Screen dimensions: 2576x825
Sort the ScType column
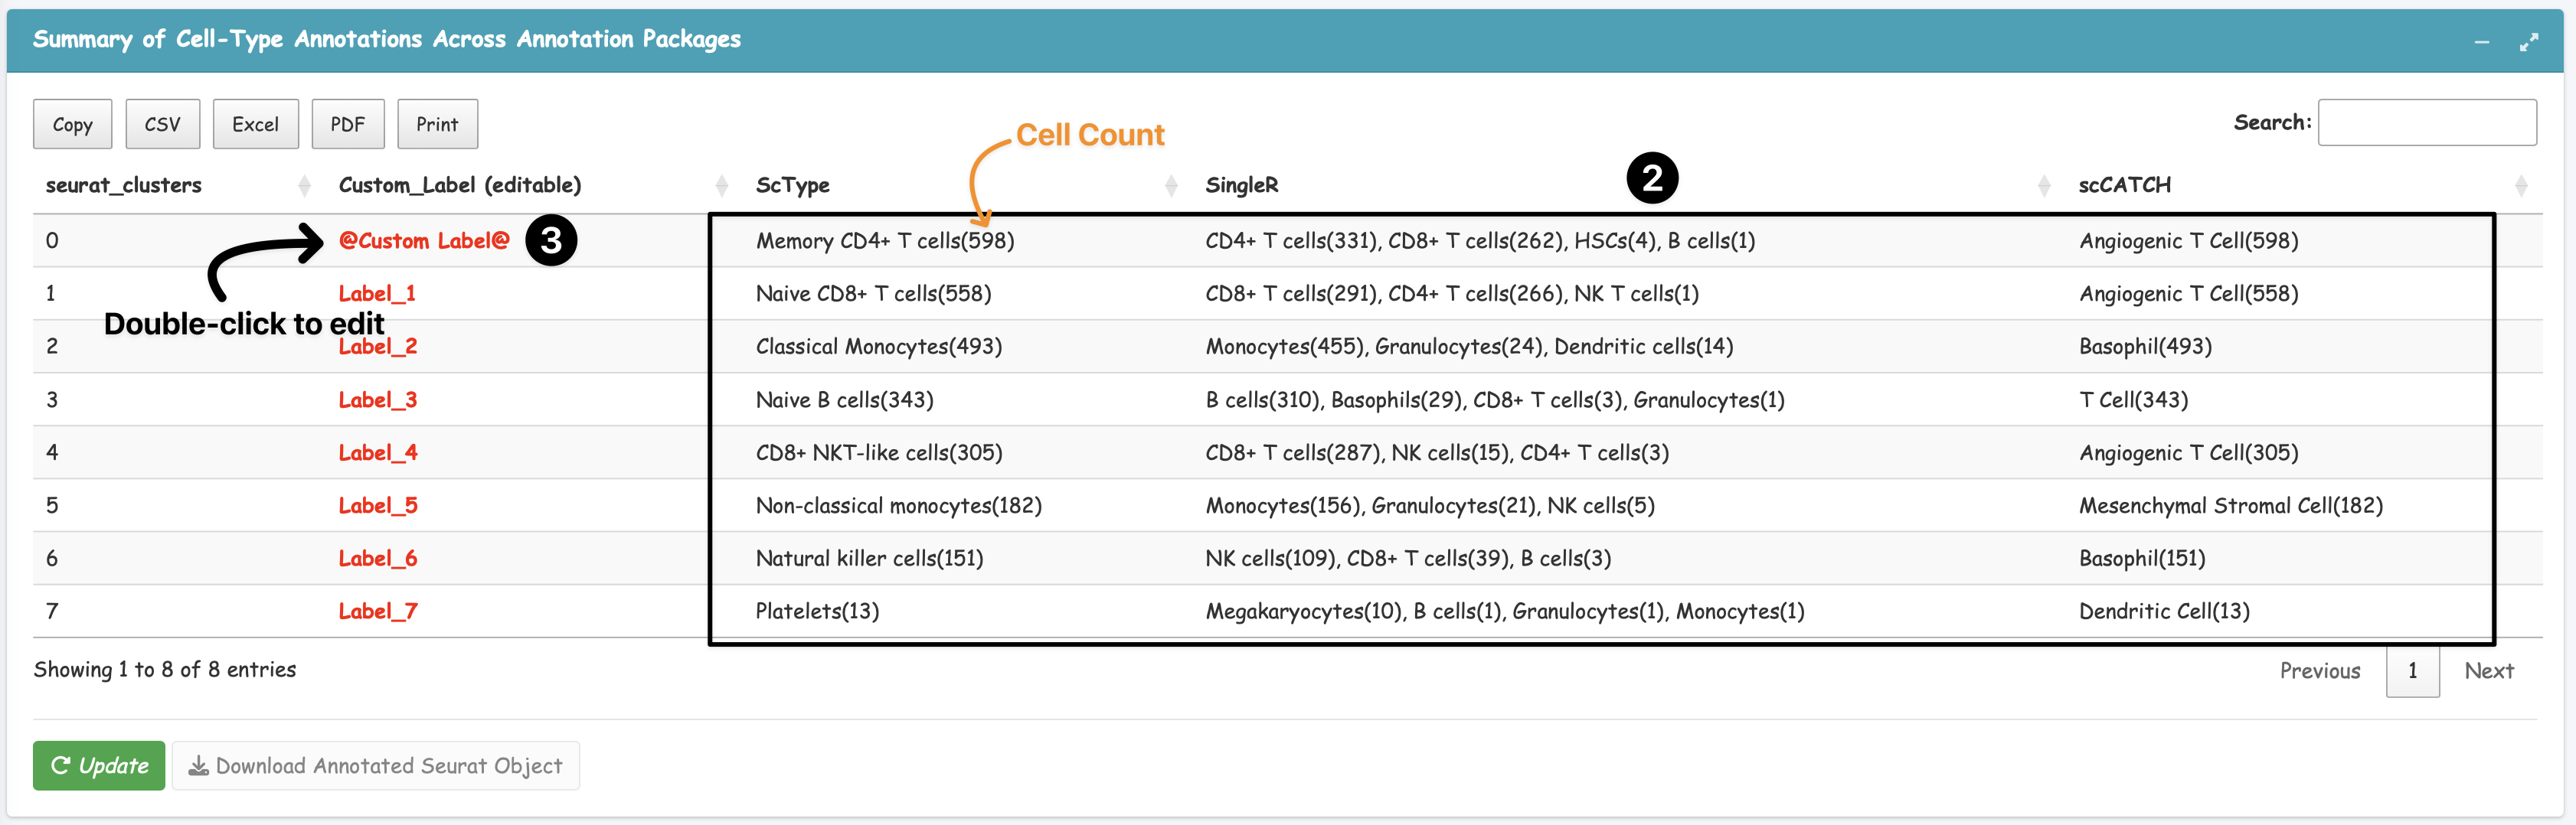point(1171,185)
